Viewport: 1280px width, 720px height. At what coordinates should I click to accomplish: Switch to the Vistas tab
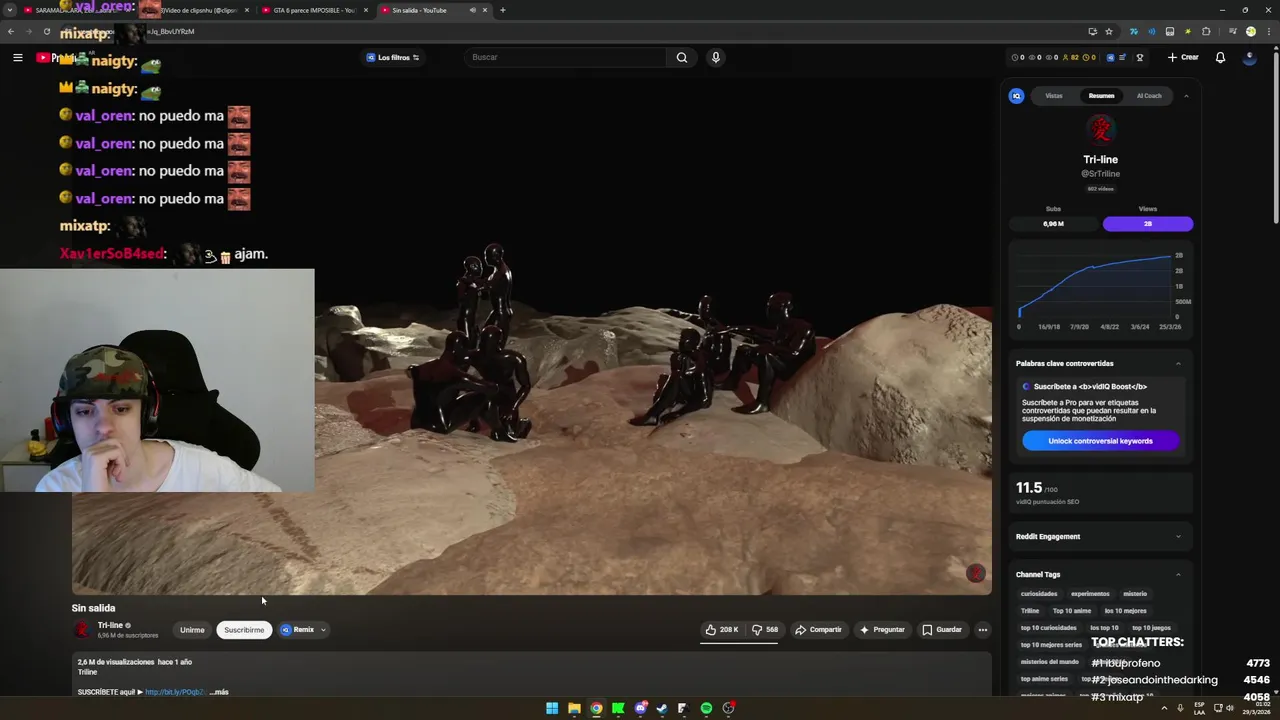pyautogui.click(x=1054, y=96)
